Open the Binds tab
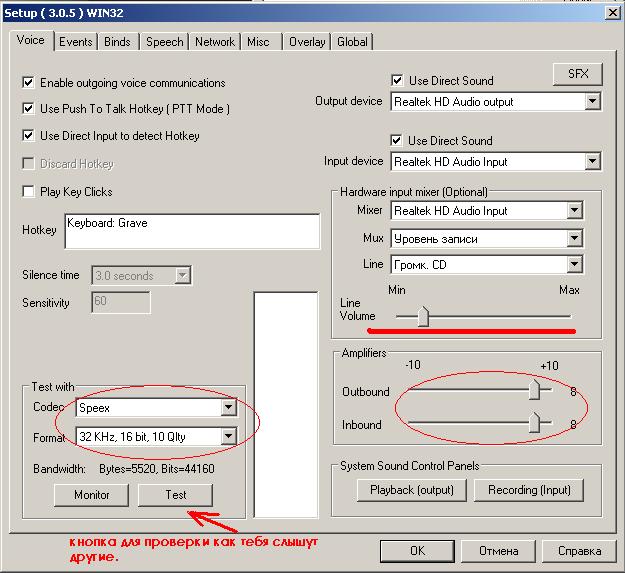The width and height of the screenshot is (625, 573). [x=118, y=41]
